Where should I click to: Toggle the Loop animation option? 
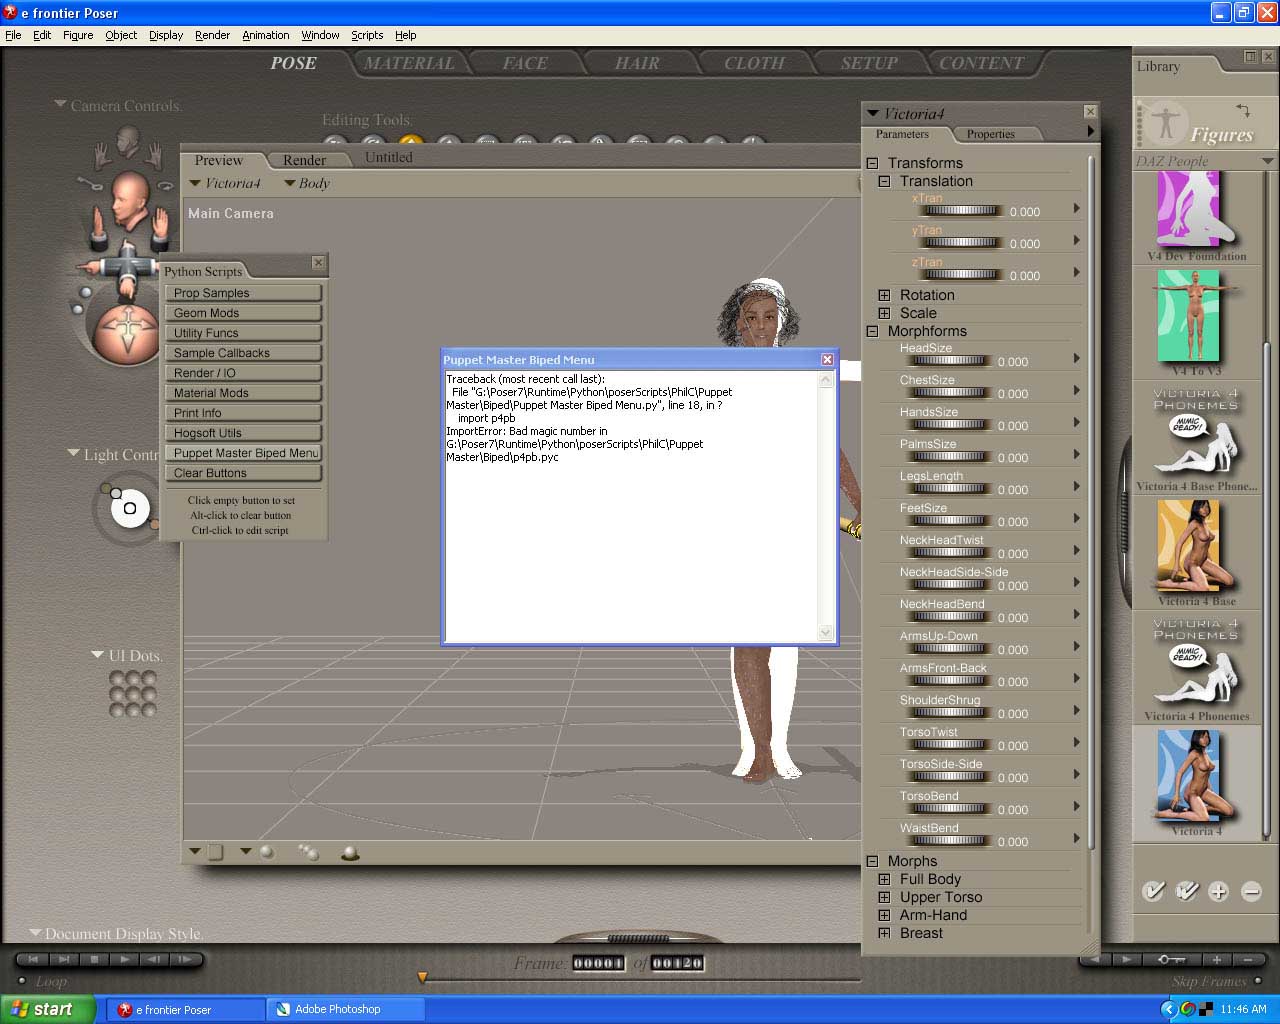pyautogui.click(x=21, y=982)
